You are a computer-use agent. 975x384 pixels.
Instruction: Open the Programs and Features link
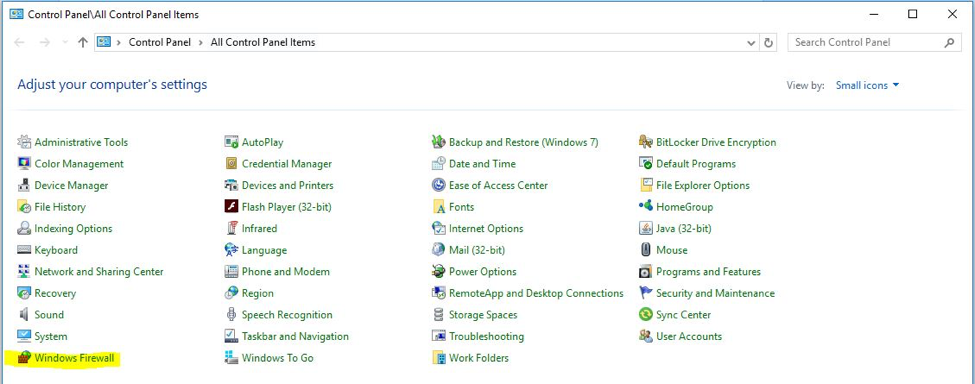(x=708, y=272)
